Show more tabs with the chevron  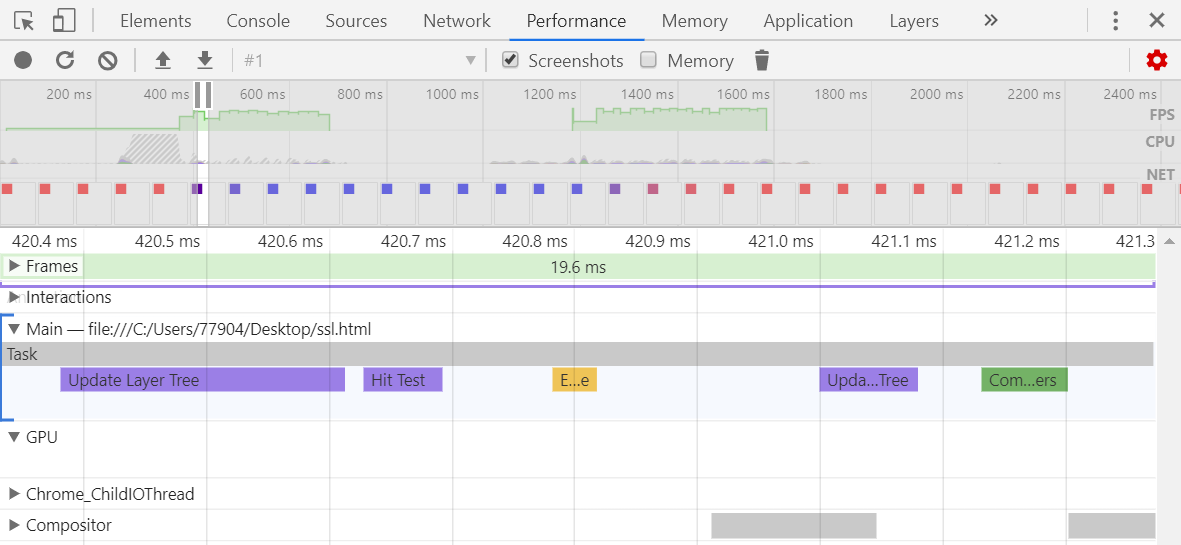pyautogui.click(x=990, y=20)
